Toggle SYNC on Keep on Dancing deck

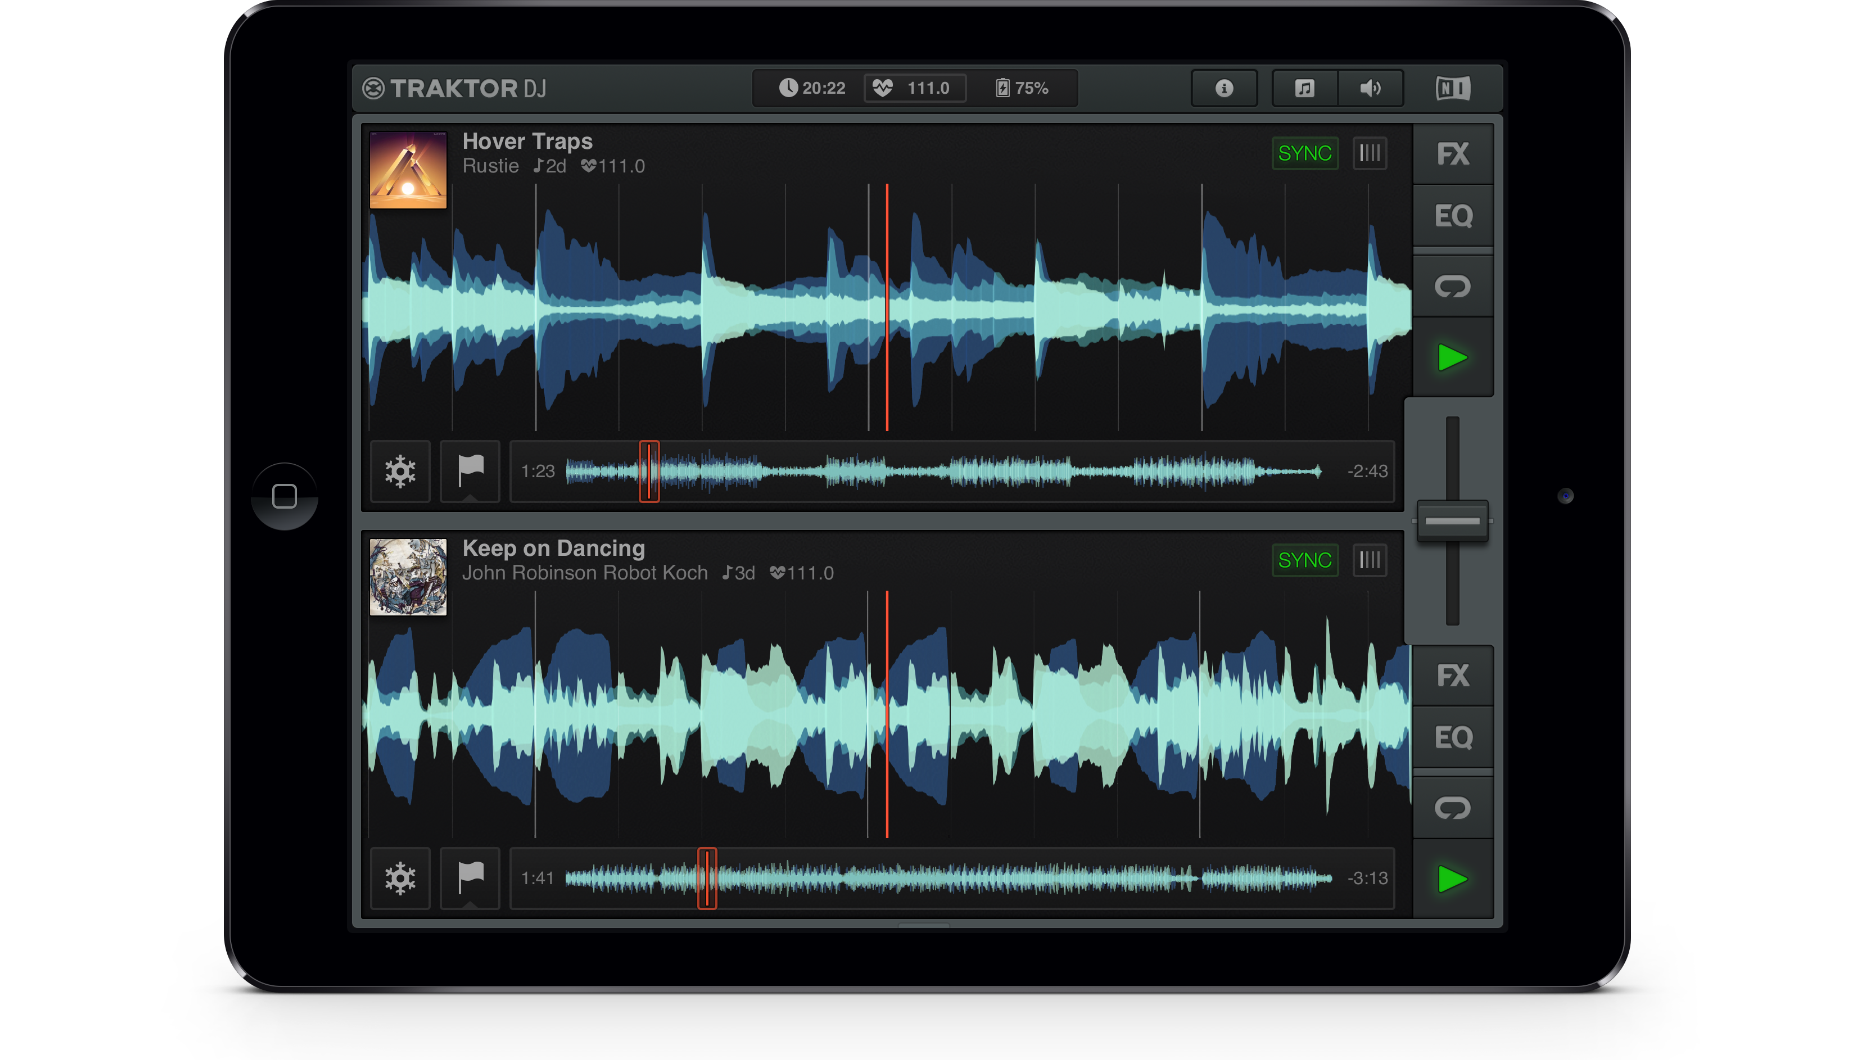pyautogui.click(x=1304, y=560)
